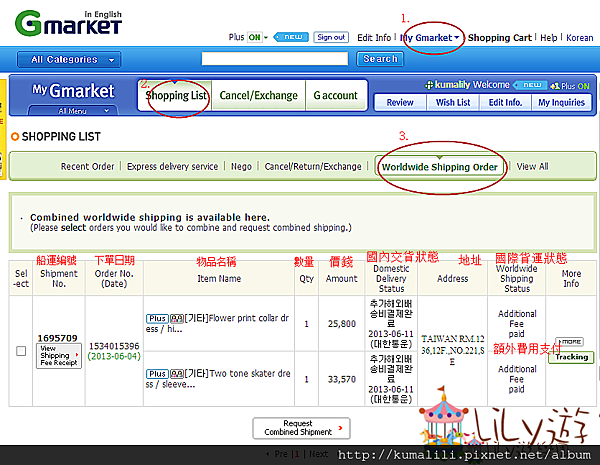Click amount 33,570
The image size is (600, 465).
pyautogui.click(x=342, y=379)
